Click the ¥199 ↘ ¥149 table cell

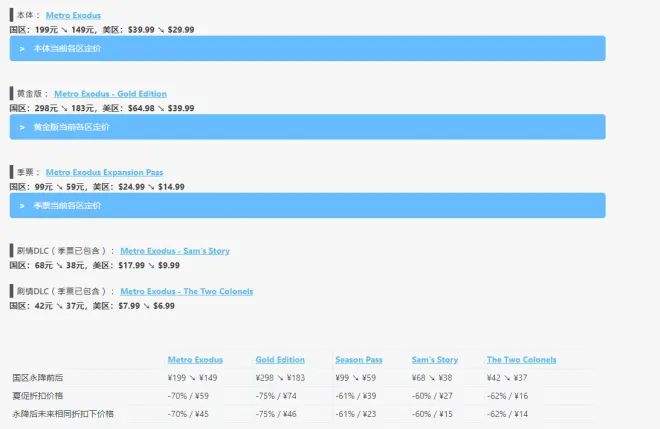(x=192, y=378)
